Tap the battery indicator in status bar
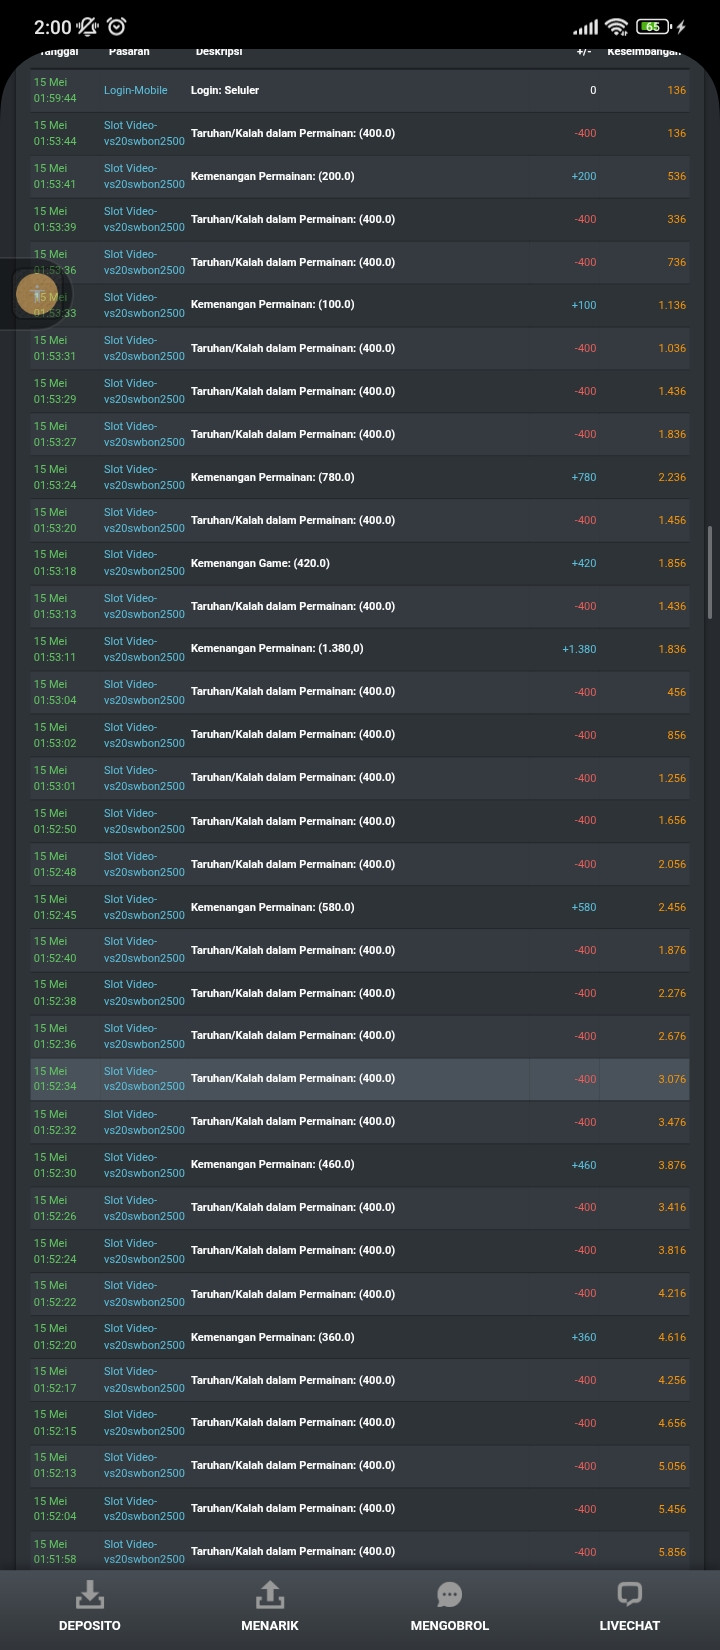 coord(653,27)
